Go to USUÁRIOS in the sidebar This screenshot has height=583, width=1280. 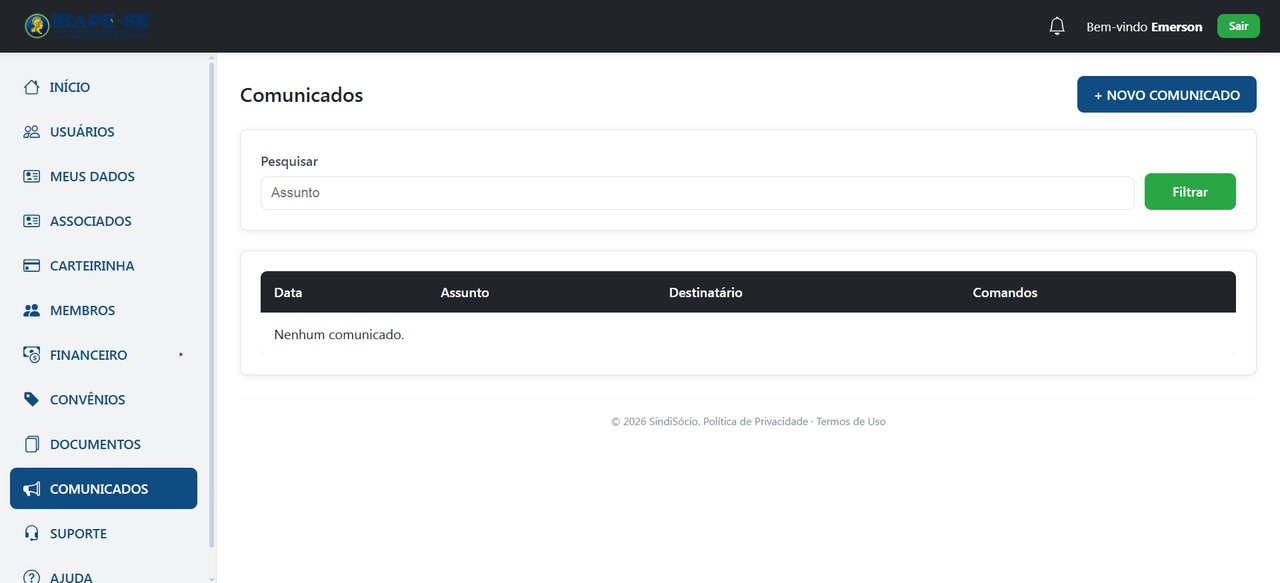pyautogui.click(x=104, y=132)
